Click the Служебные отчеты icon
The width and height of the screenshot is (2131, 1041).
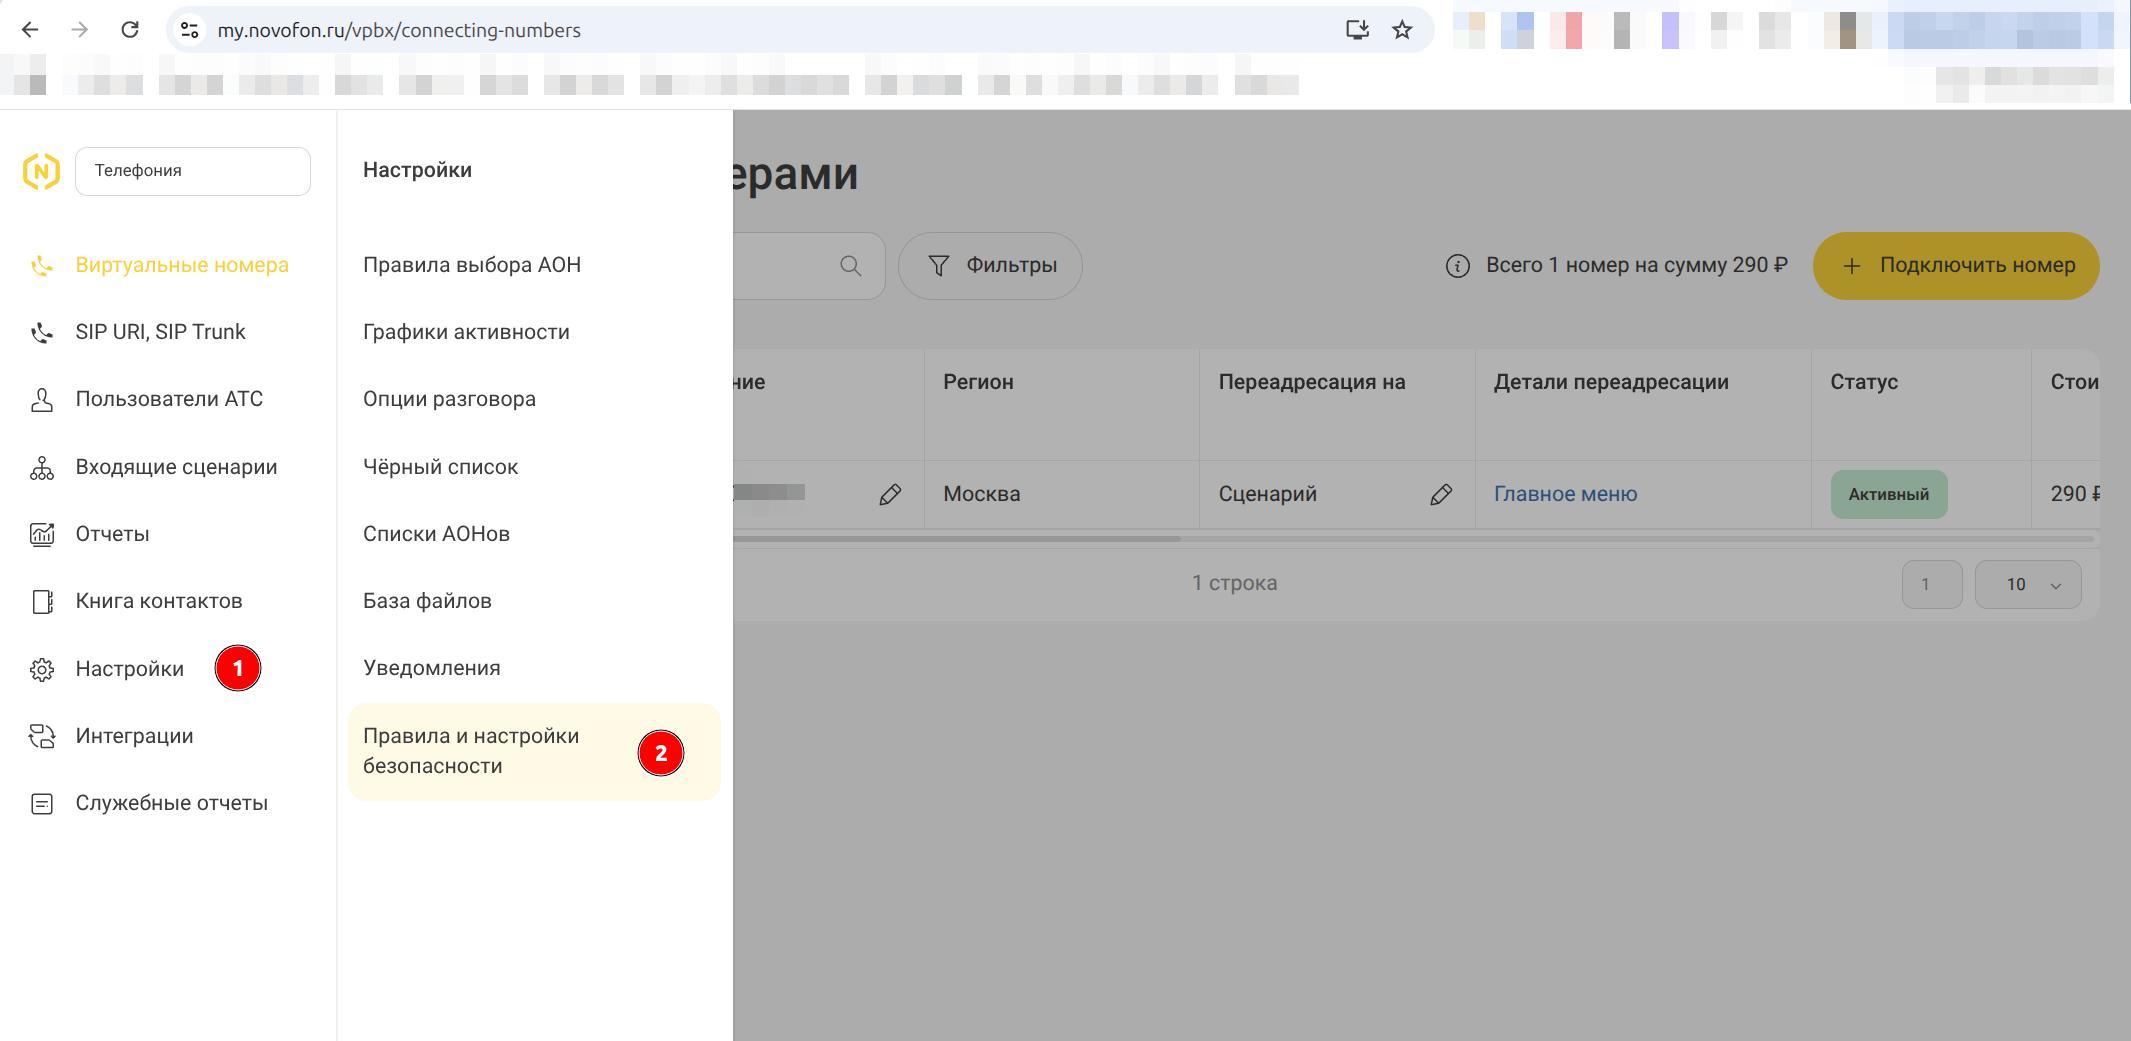click(x=42, y=803)
